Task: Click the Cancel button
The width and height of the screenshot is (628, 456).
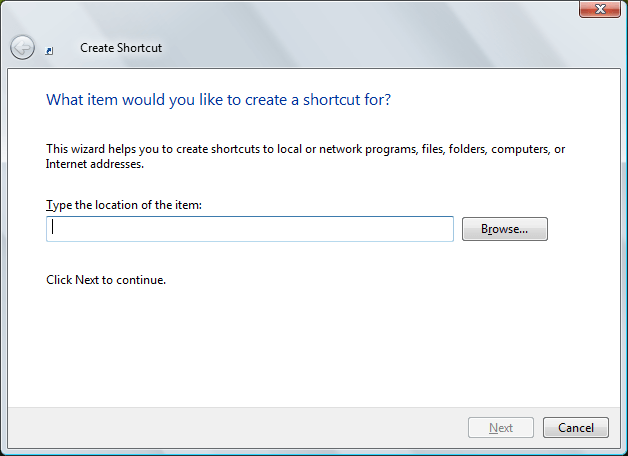Action: [576, 428]
